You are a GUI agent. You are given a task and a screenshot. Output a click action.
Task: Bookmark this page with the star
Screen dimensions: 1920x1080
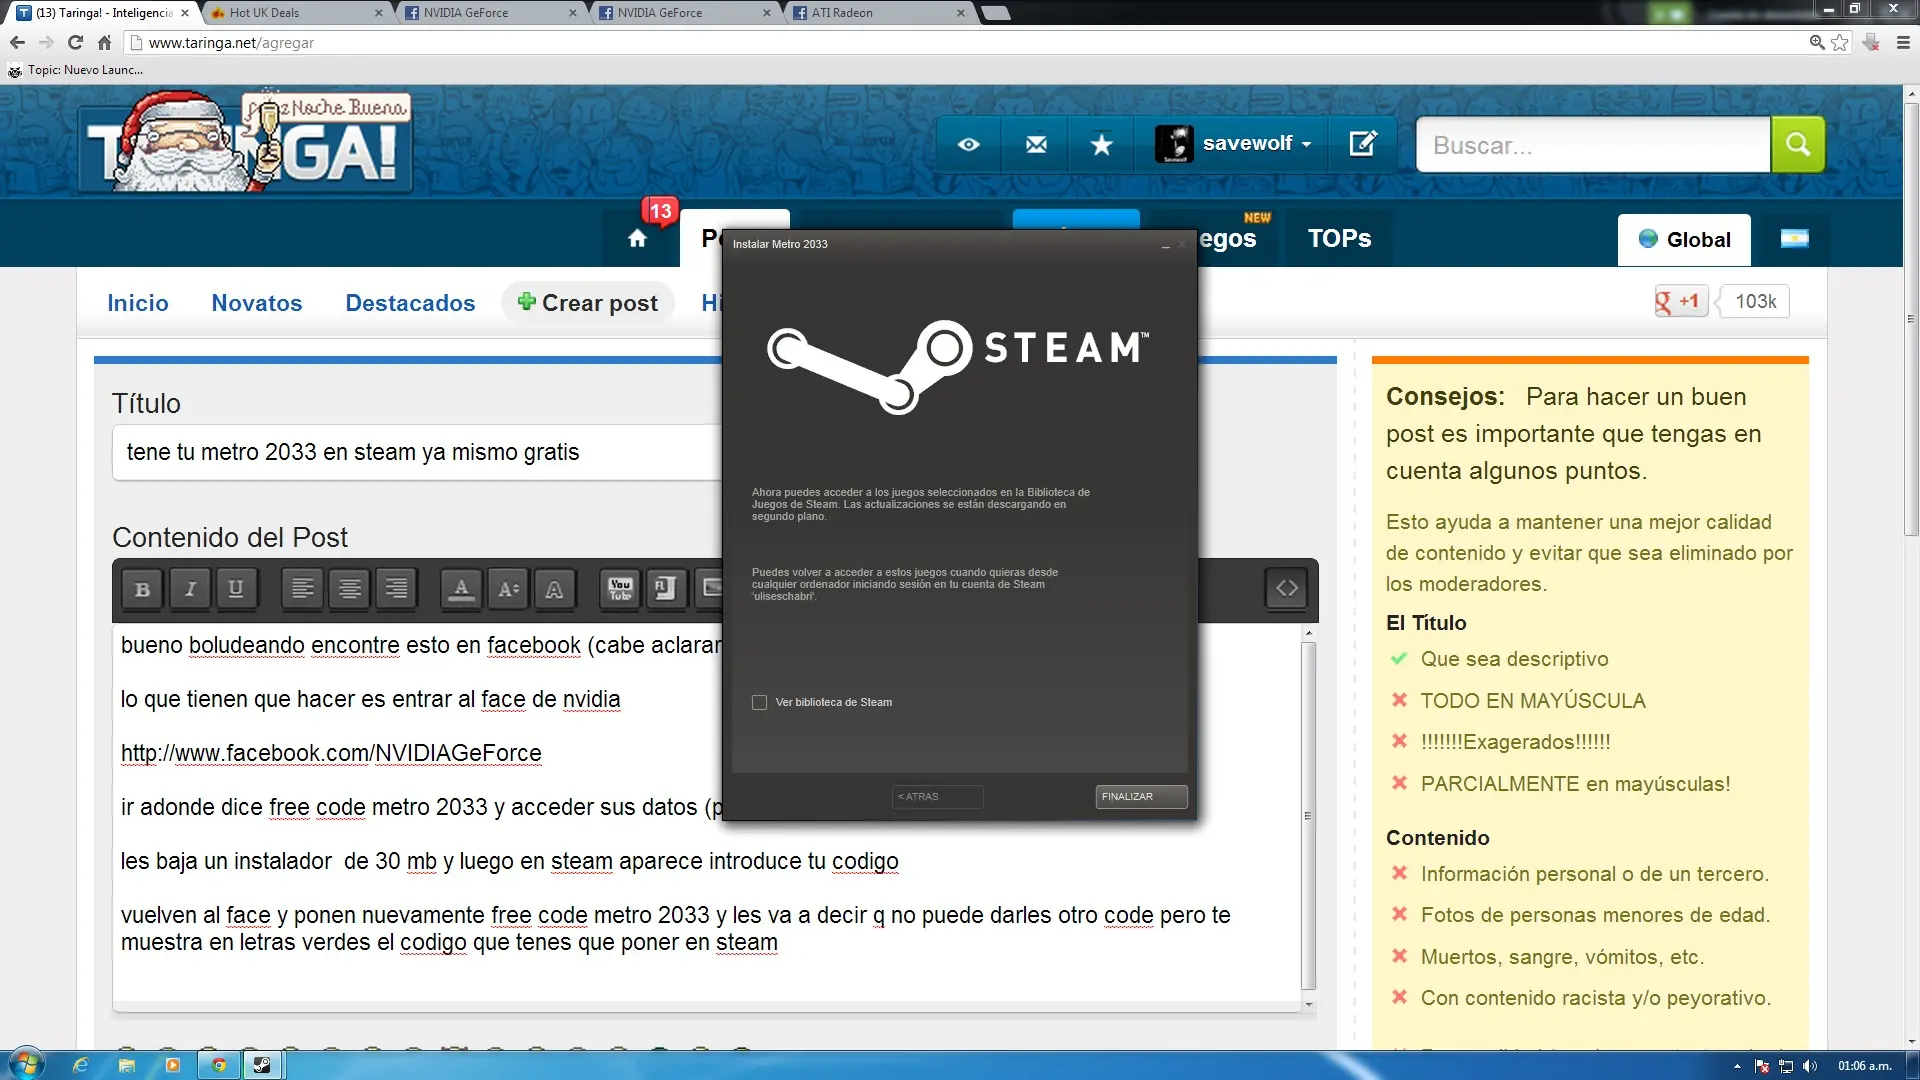[1840, 42]
